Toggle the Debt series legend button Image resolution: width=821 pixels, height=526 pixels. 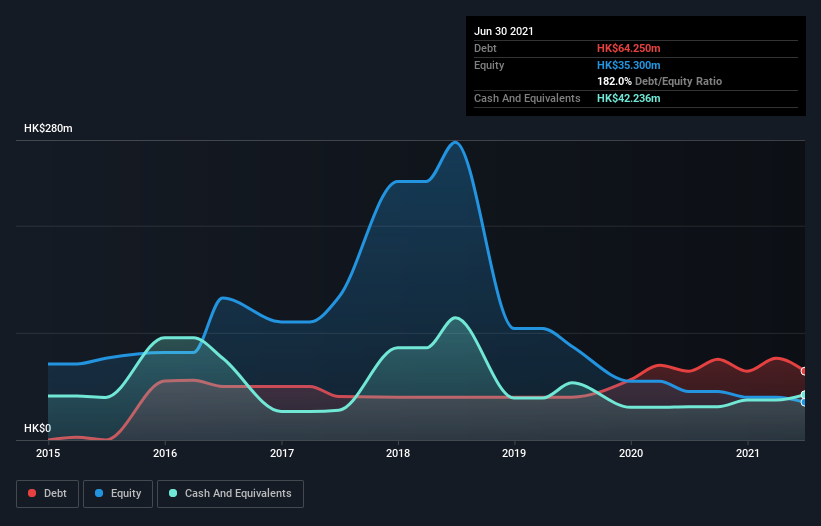[x=48, y=494]
